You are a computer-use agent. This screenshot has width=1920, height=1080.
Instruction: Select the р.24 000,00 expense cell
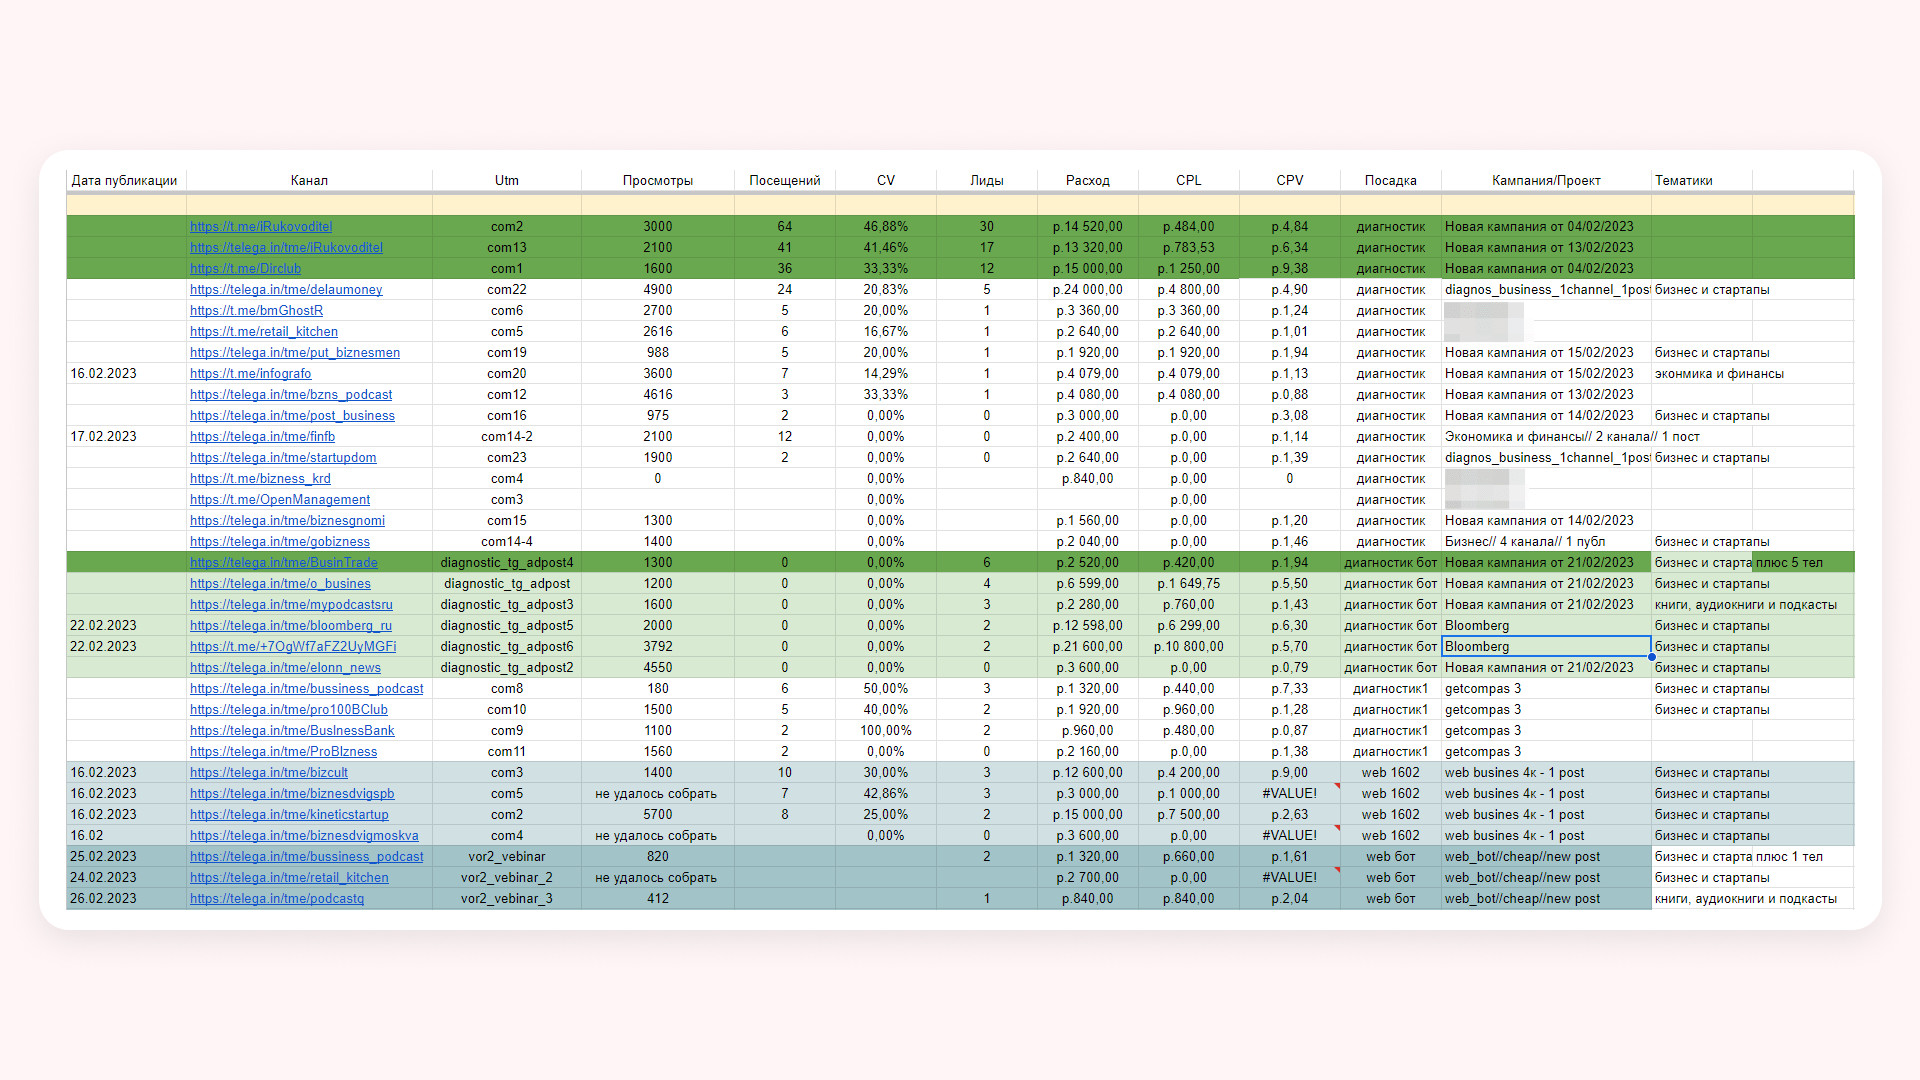point(1087,290)
